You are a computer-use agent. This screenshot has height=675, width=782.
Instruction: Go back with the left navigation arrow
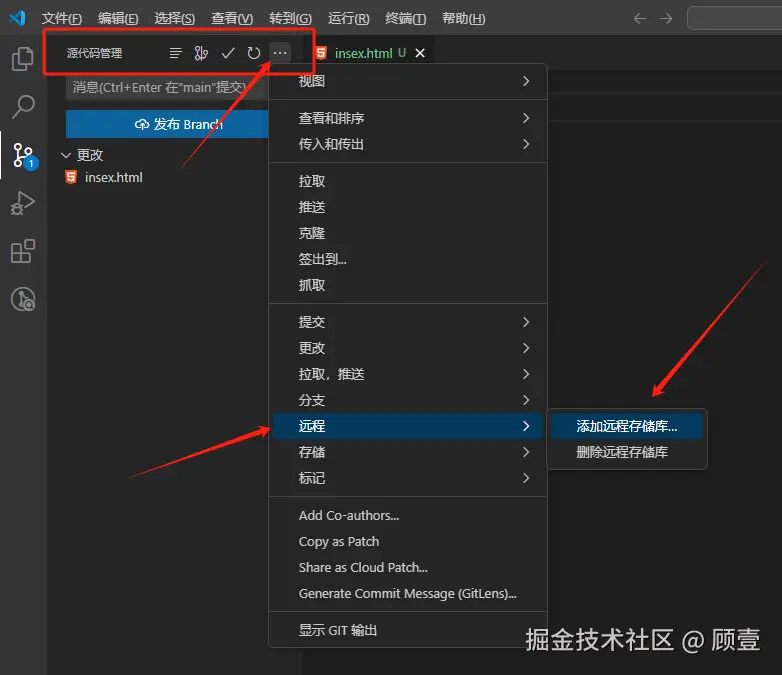coord(640,19)
